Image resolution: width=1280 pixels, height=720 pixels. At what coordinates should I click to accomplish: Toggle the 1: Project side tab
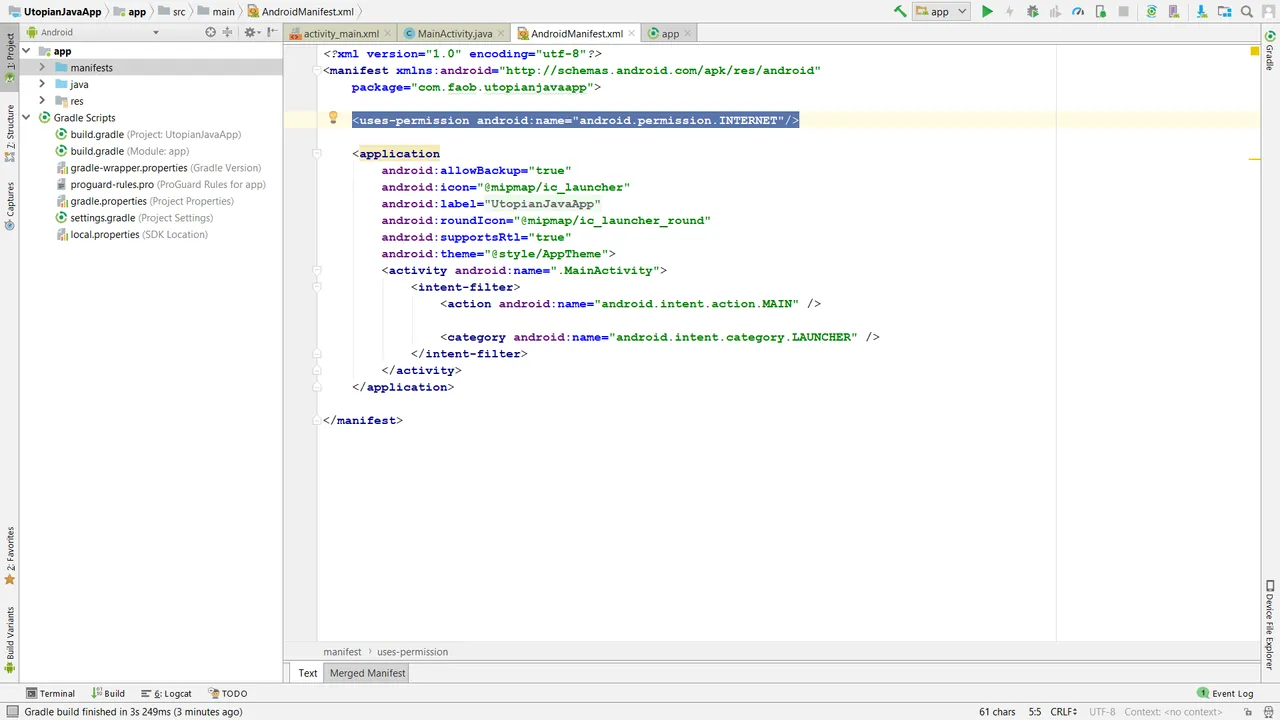[x=10, y=58]
